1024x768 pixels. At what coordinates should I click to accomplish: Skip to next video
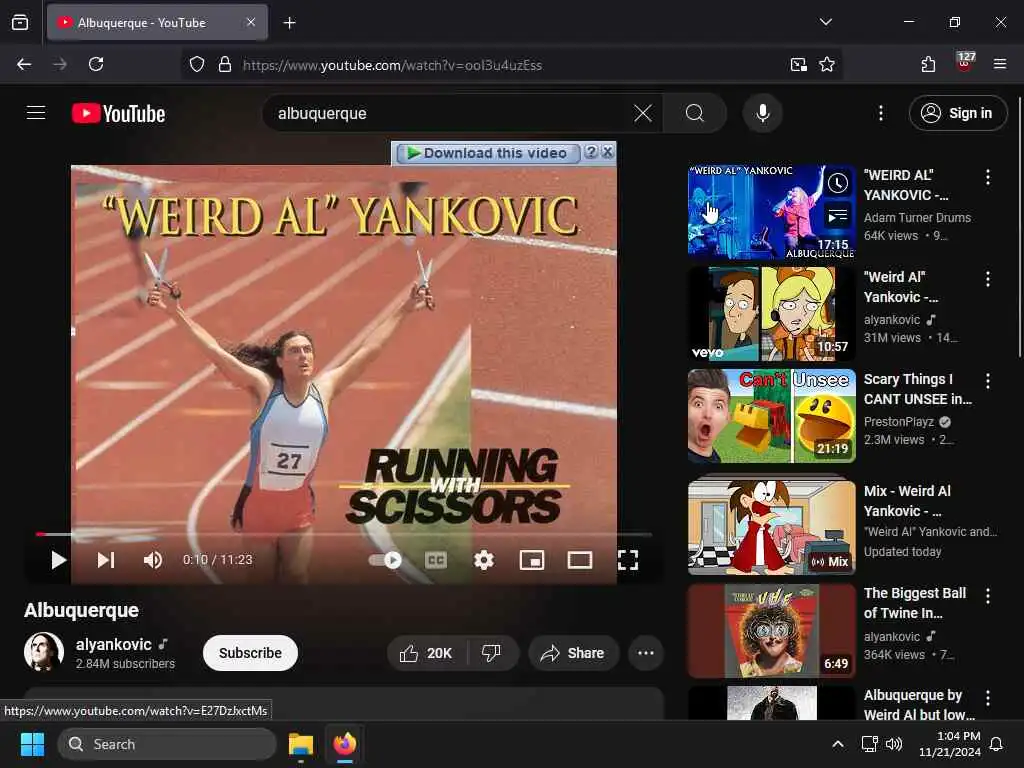pyautogui.click(x=106, y=560)
